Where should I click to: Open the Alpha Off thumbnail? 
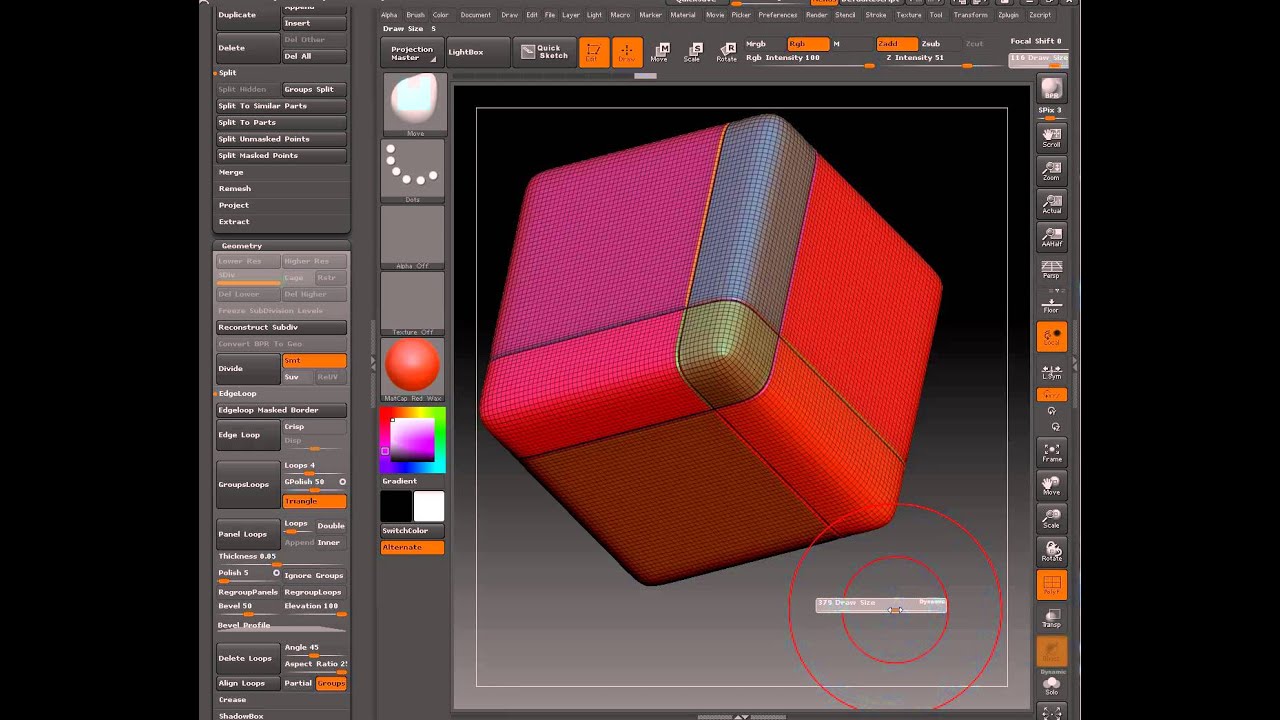point(414,237)
